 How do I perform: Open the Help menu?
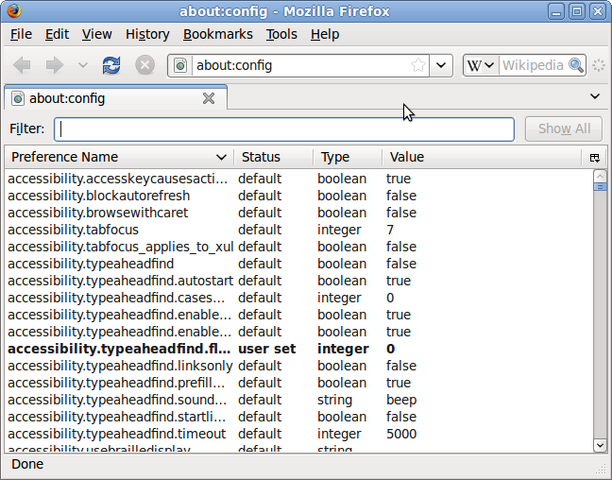[325, 34]
